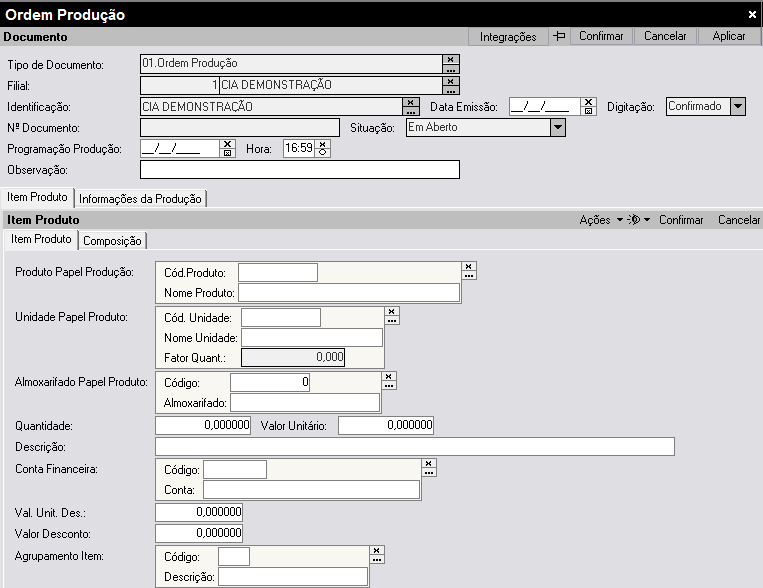The image size is (763, 588).
Task: Open lookup (...) for Unidade Papel Produto
Action: click(x=392, y=320)
